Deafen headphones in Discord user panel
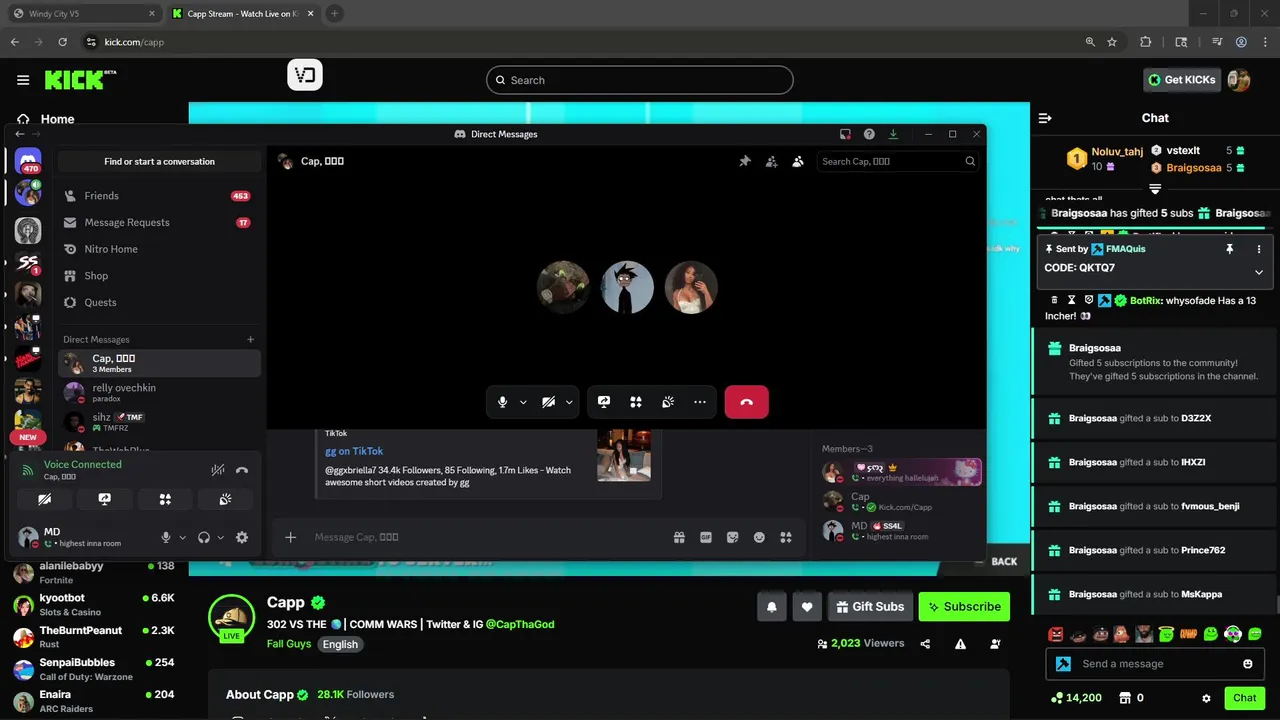Image resolution: width=1280 pixels, height=720 pixels. click(x=204, y=537)
